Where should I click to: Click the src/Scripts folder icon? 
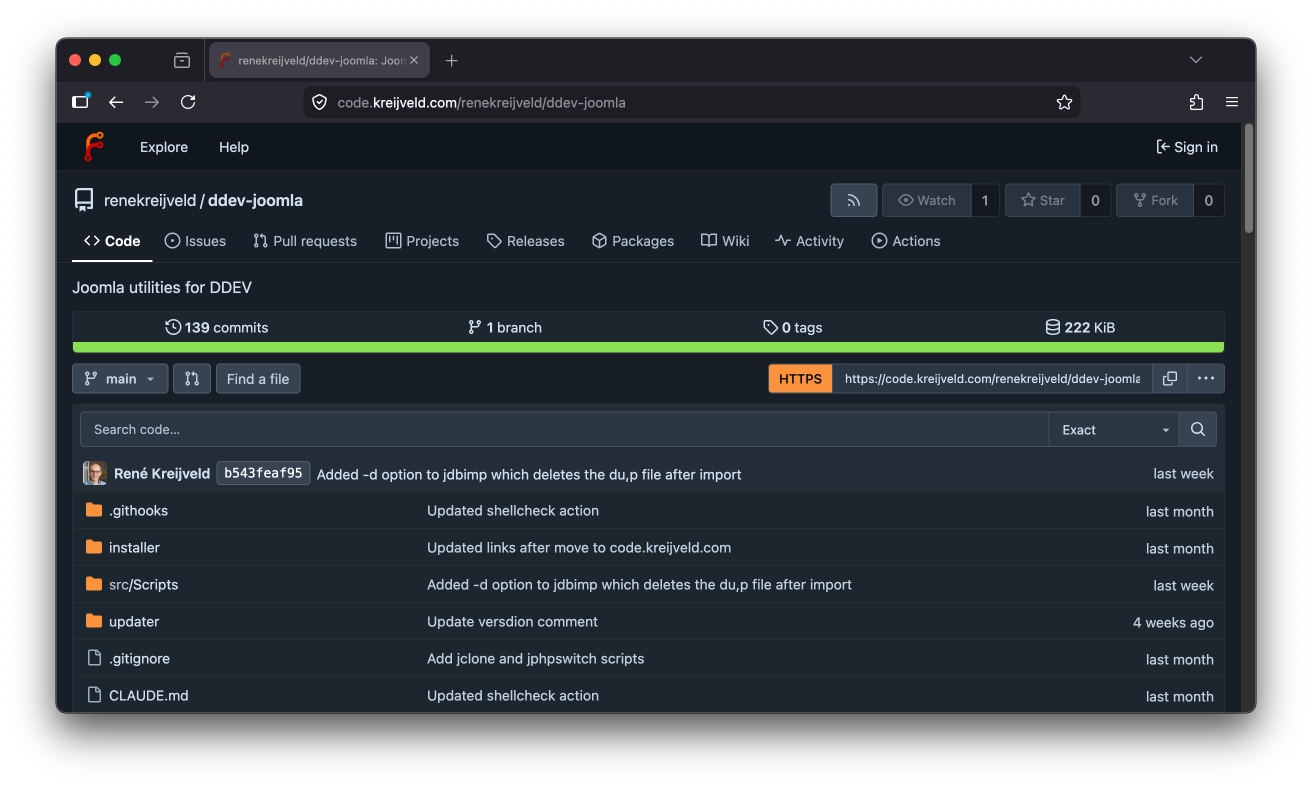pyautogui.click(x=94, y=584)
